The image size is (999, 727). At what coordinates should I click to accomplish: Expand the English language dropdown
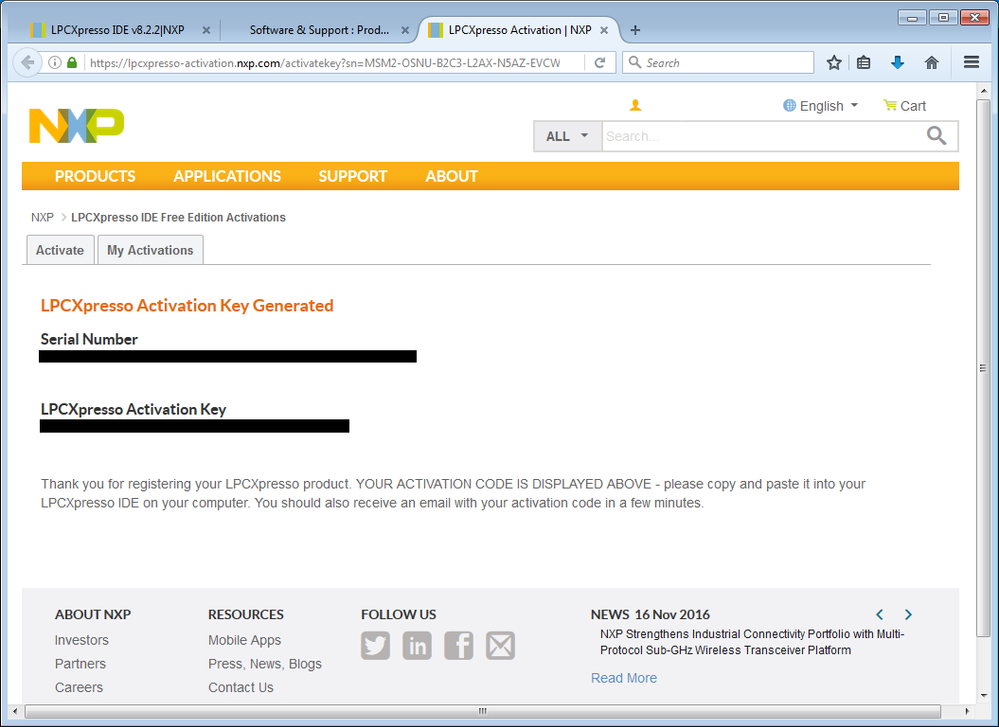coord(821,106)
